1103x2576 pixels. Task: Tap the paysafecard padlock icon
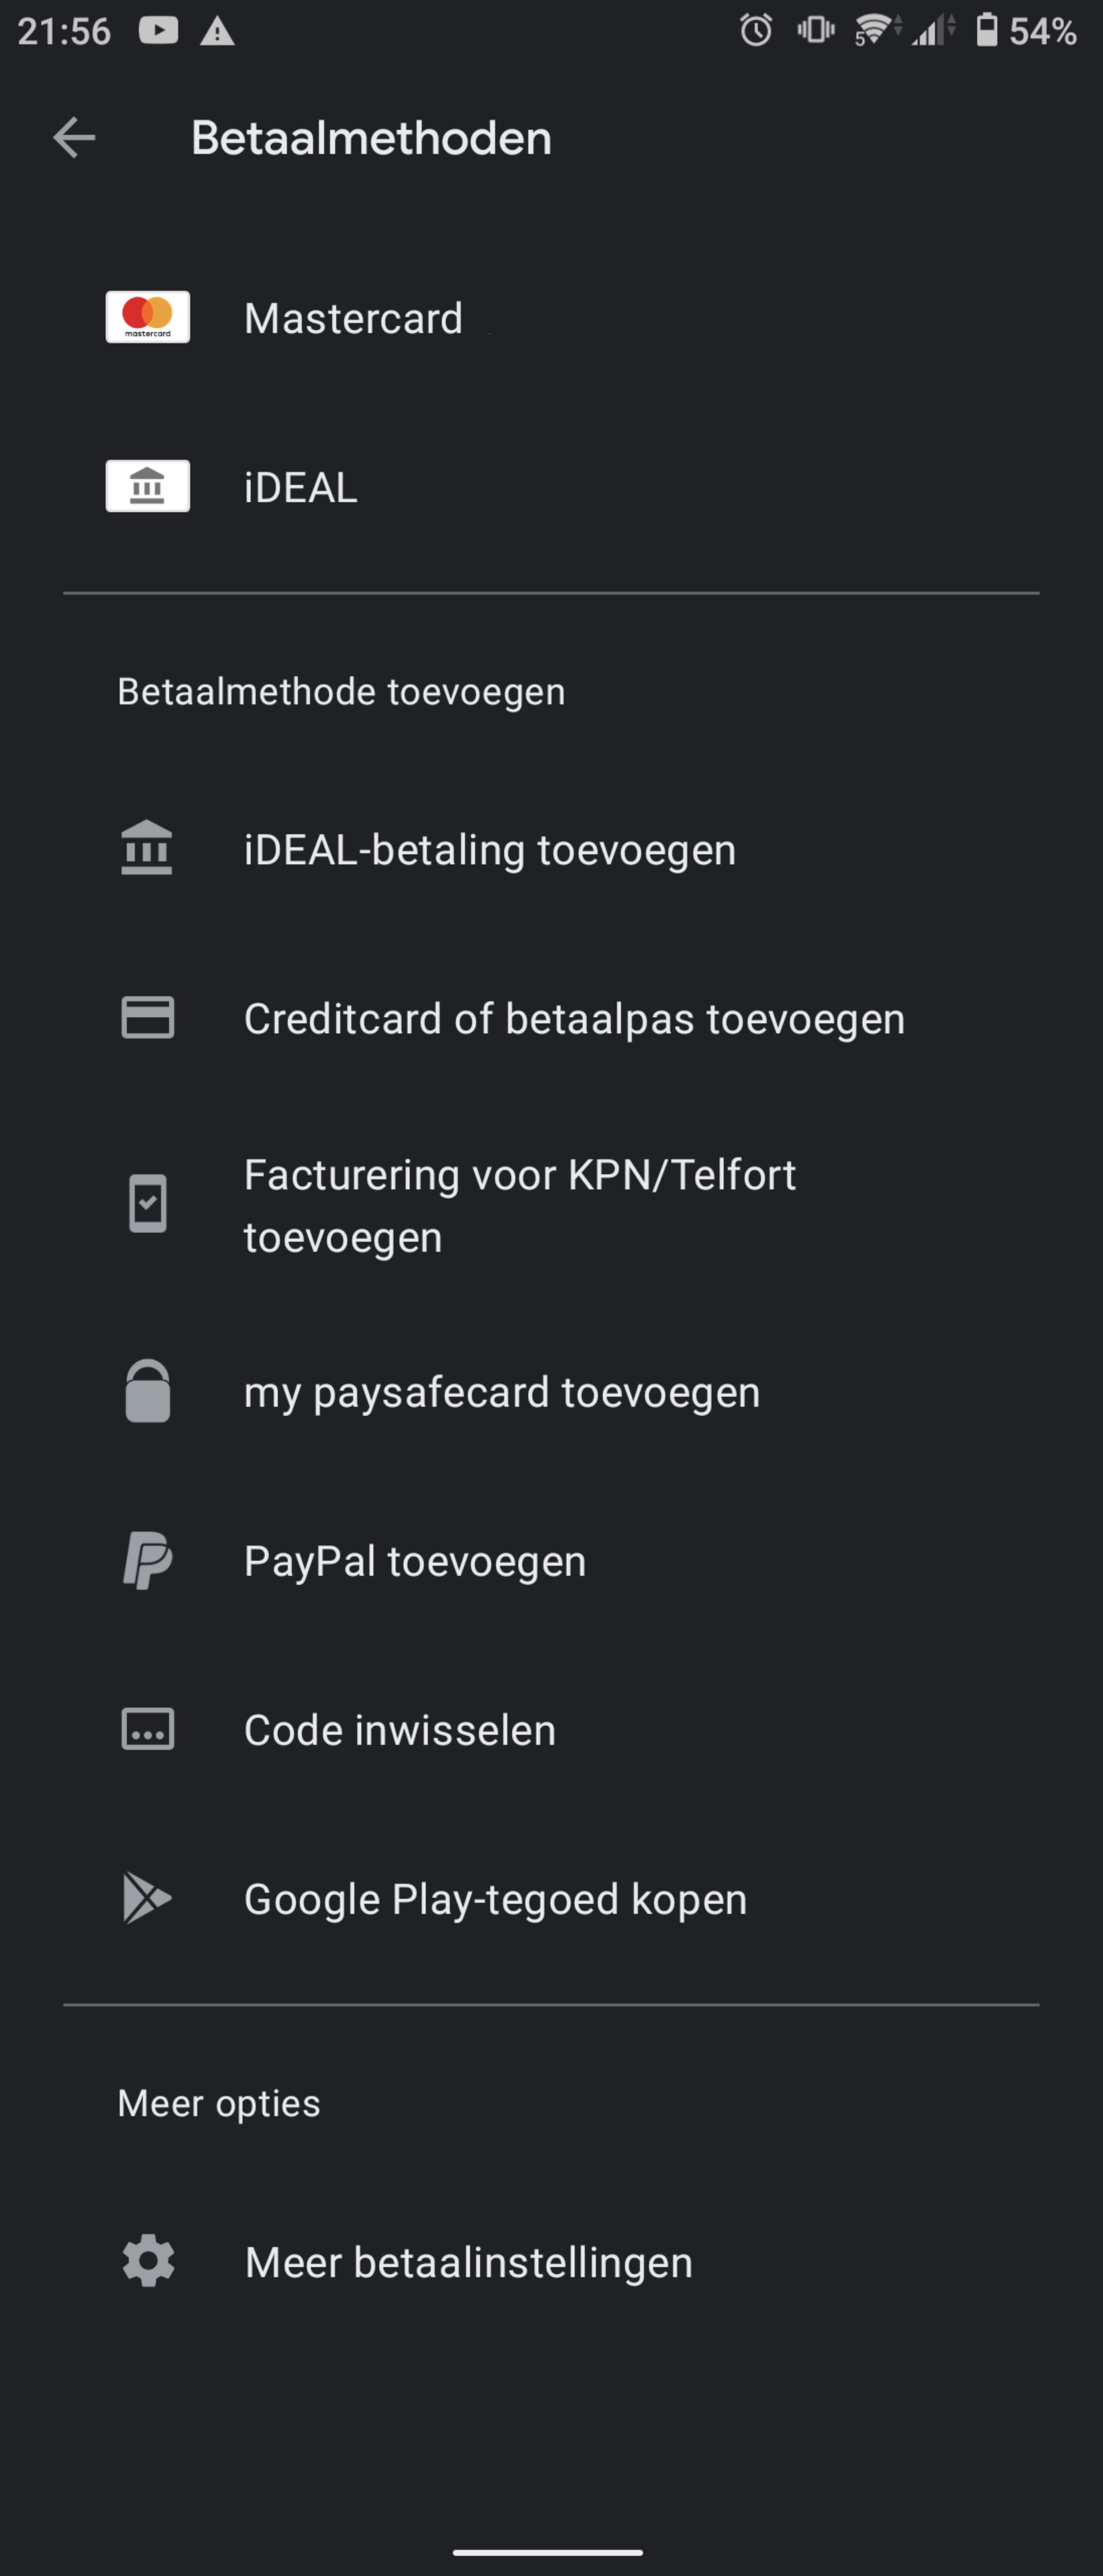148,1390
